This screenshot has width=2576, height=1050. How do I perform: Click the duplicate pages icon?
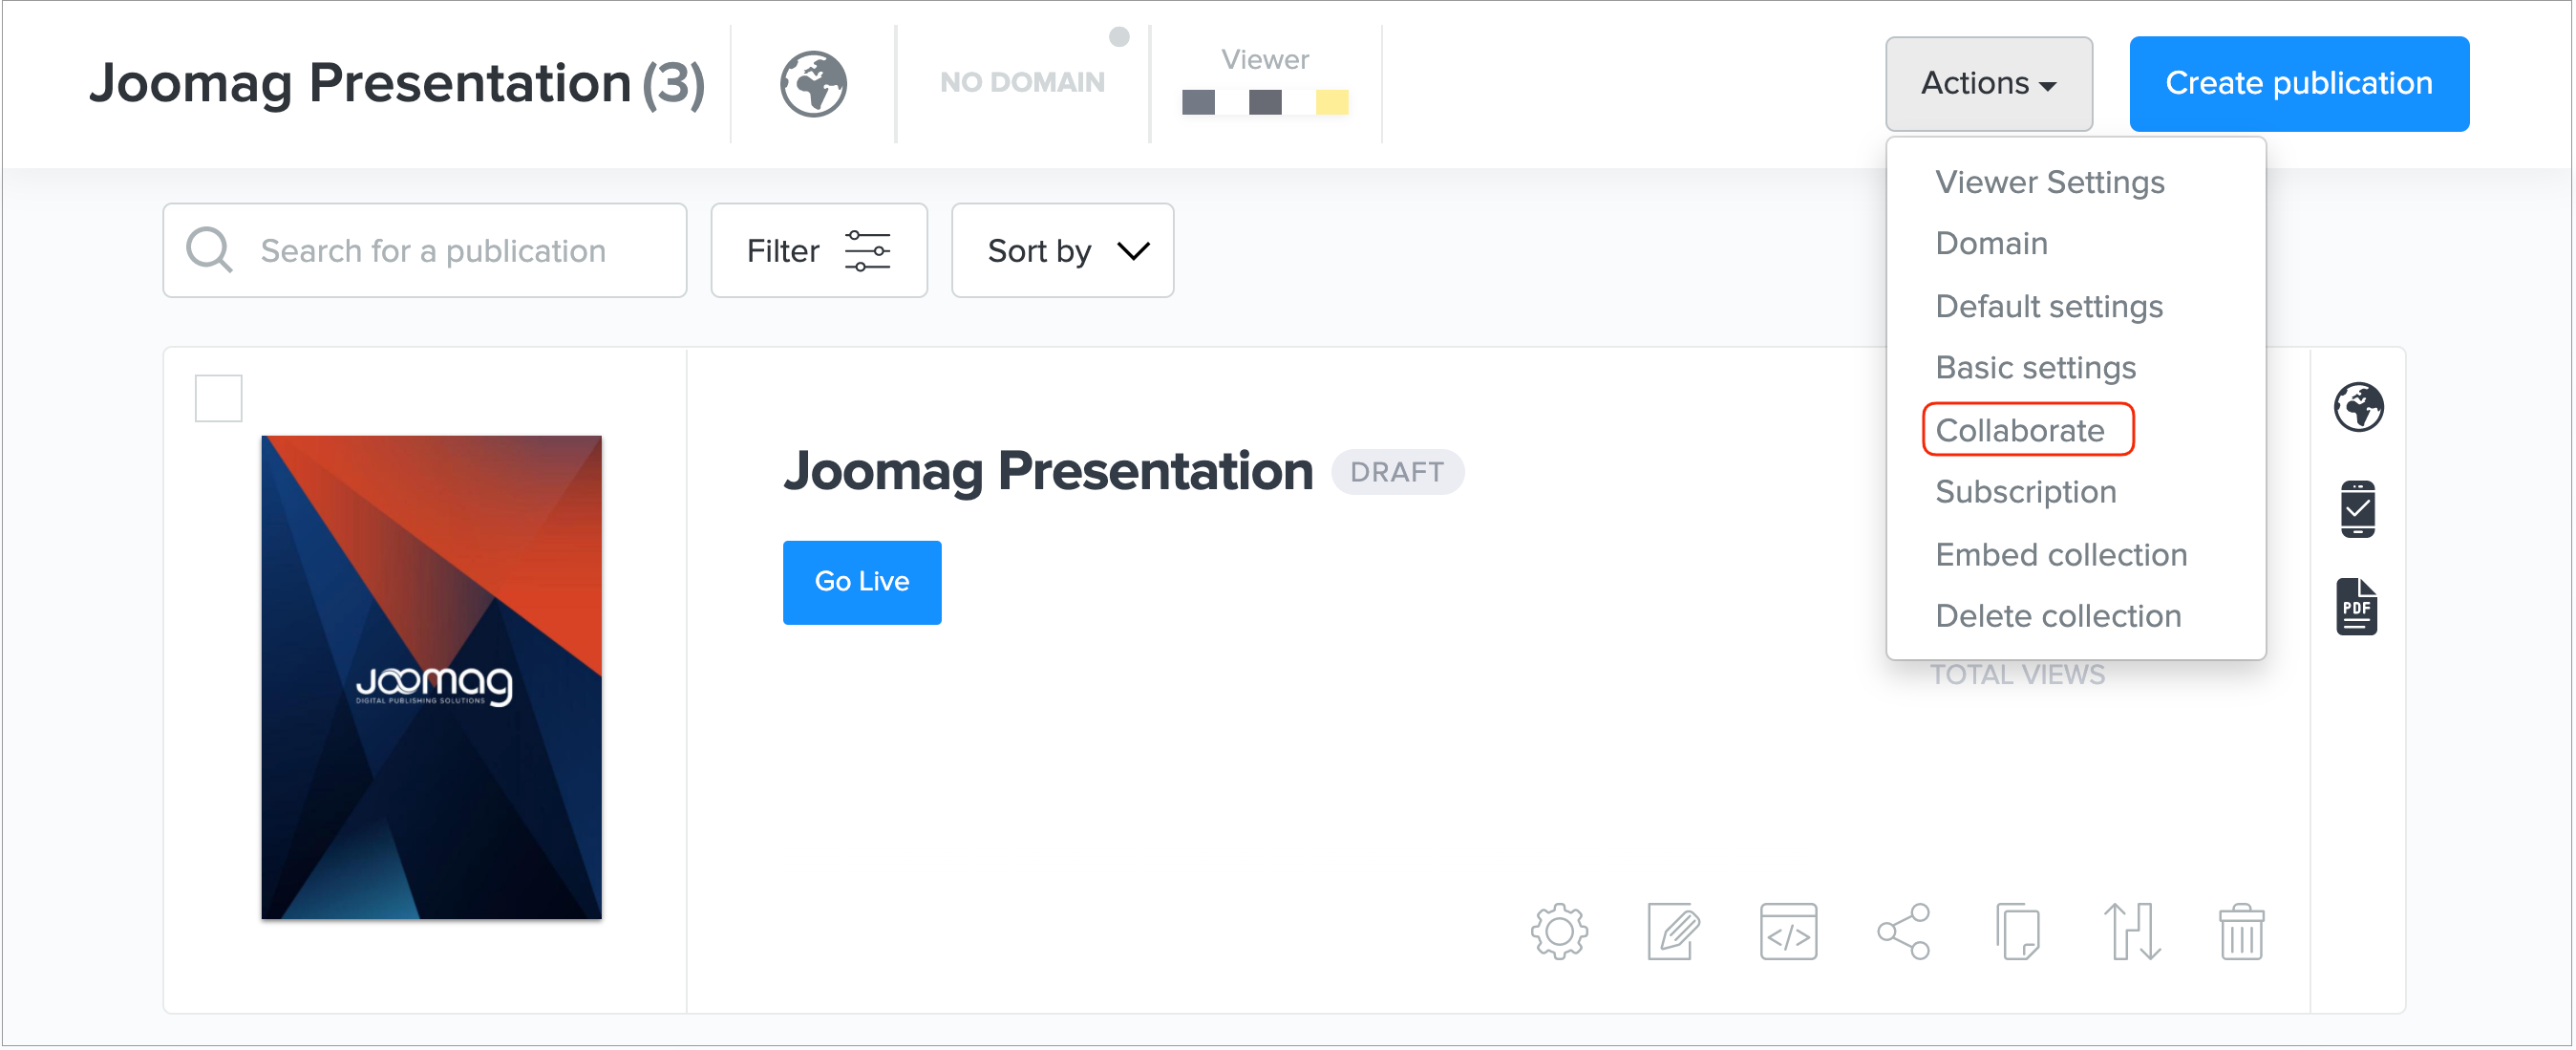coord(2017,932)
